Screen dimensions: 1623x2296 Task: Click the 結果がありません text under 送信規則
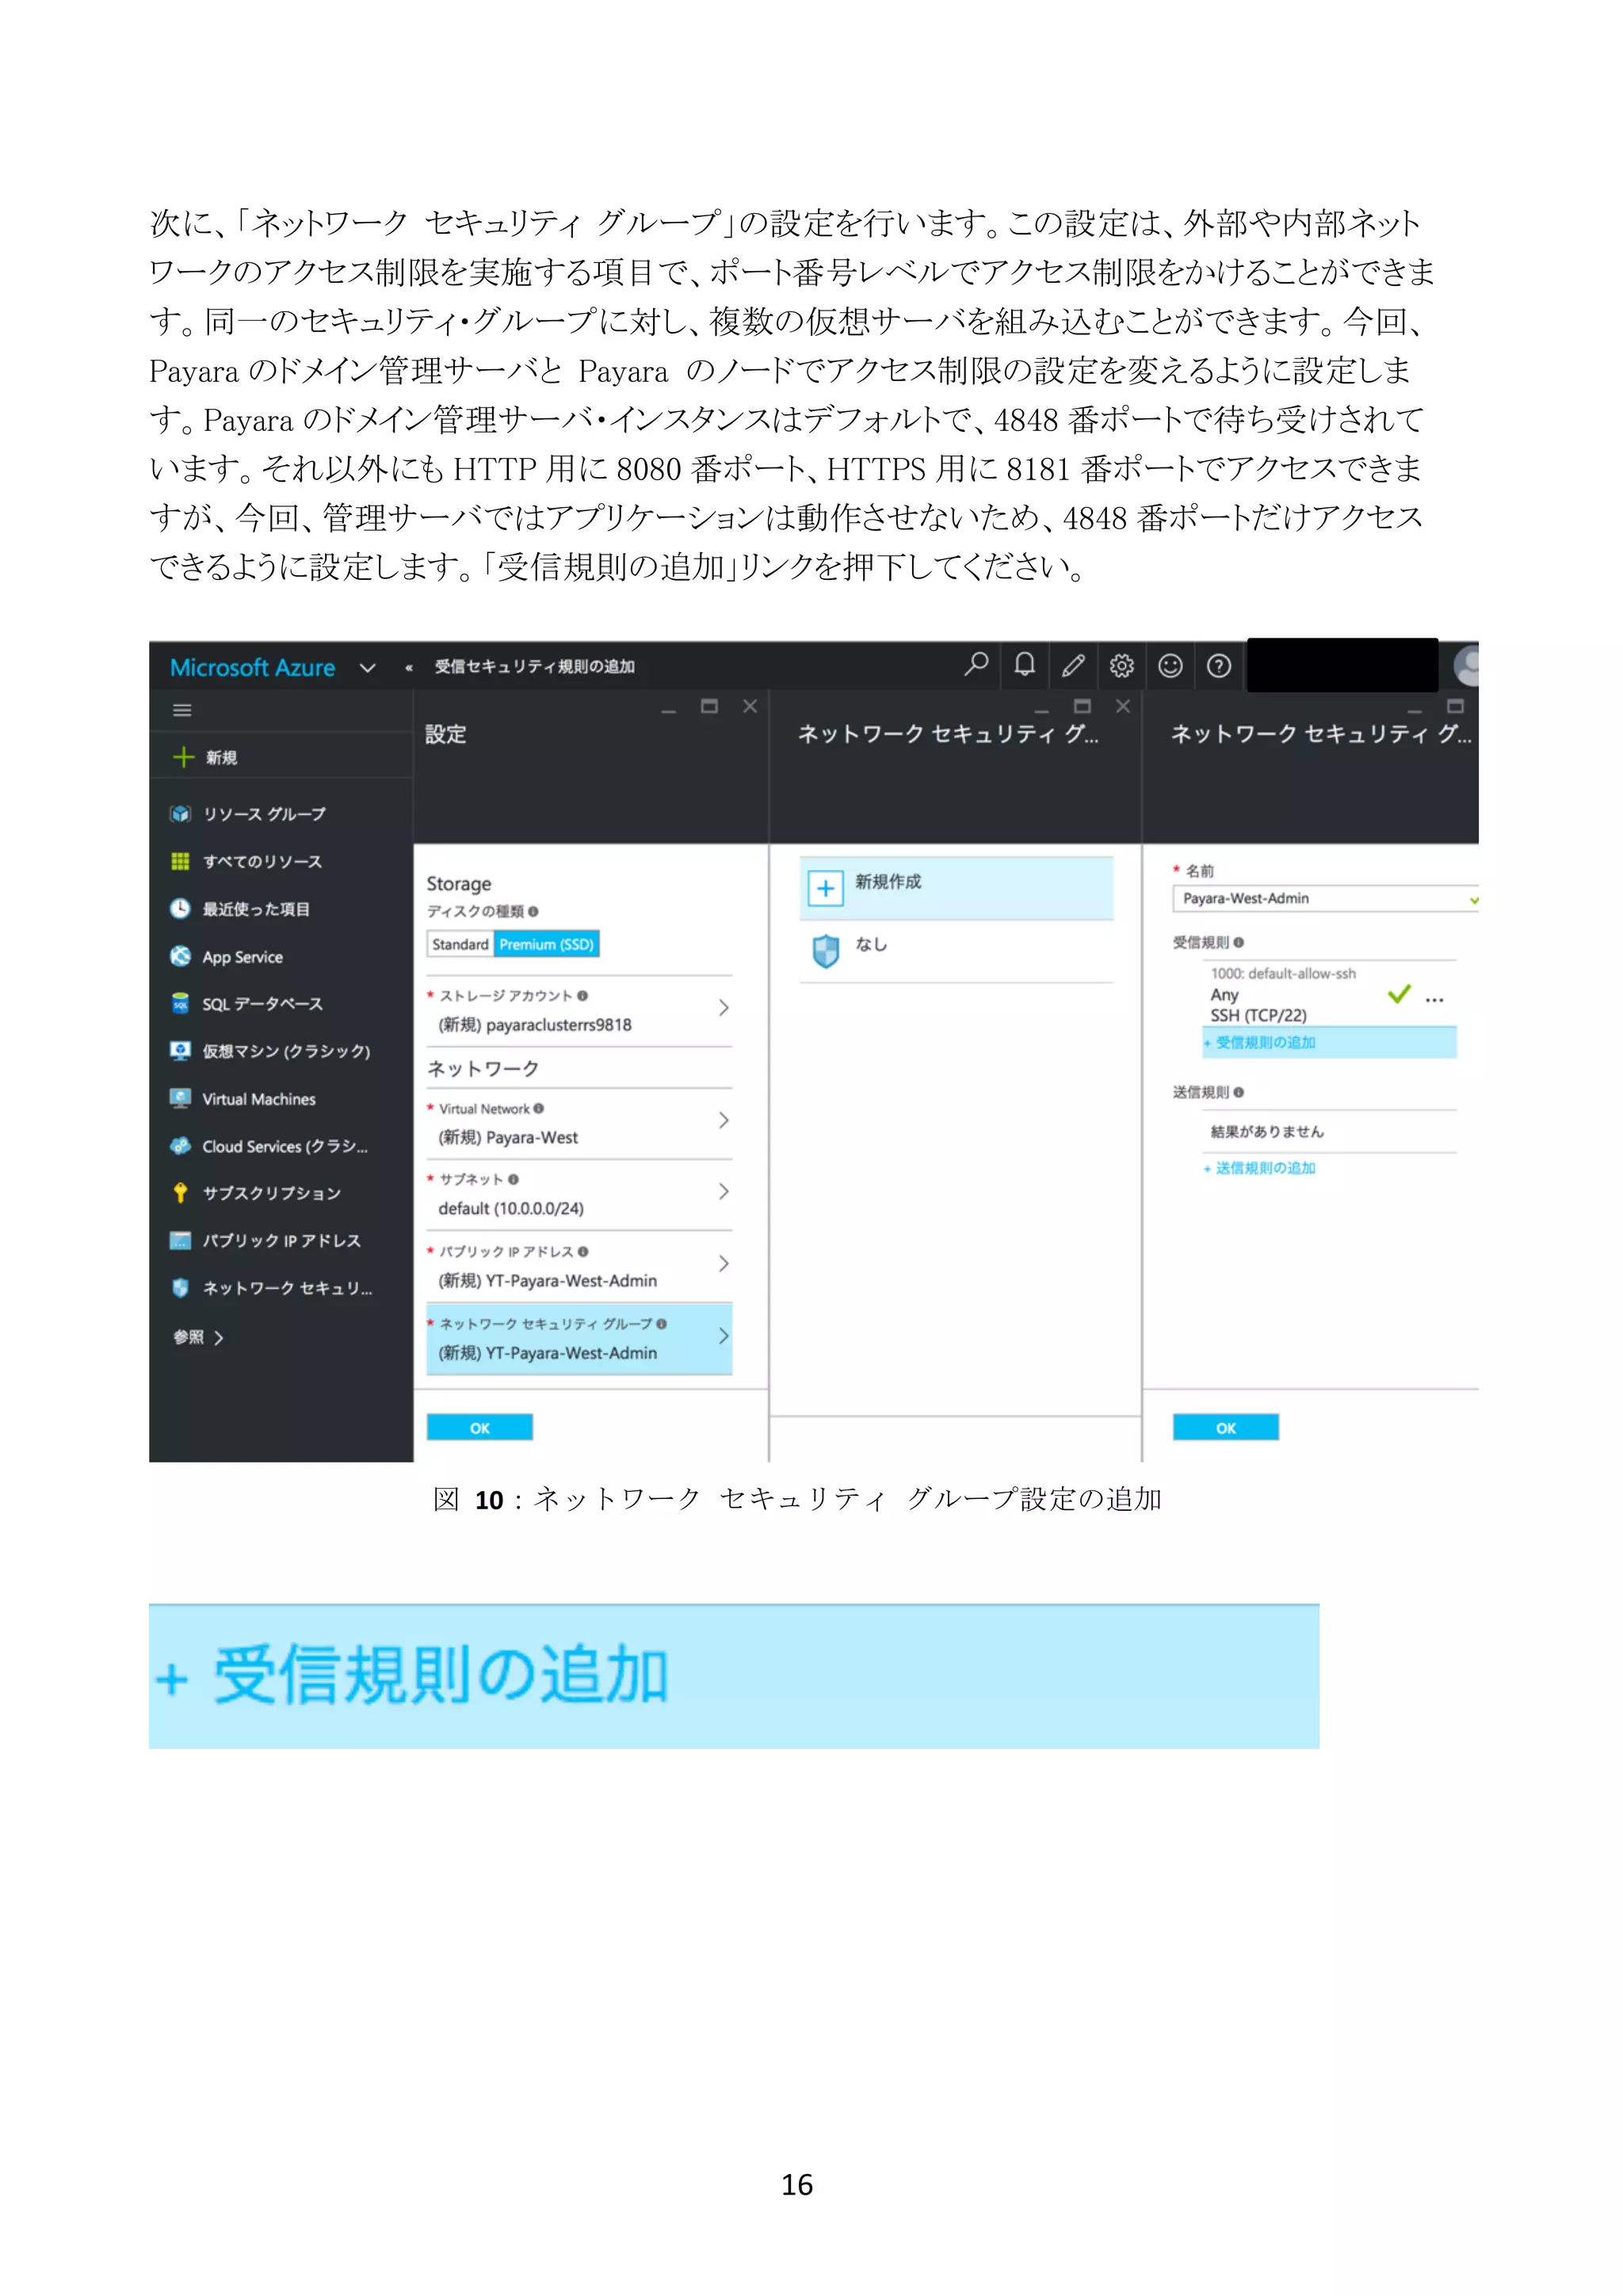point(1266,1131)
